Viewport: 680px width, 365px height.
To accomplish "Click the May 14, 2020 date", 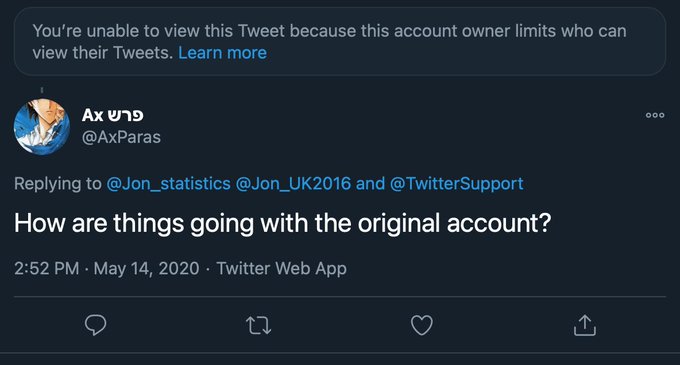I will click(147, 268).
